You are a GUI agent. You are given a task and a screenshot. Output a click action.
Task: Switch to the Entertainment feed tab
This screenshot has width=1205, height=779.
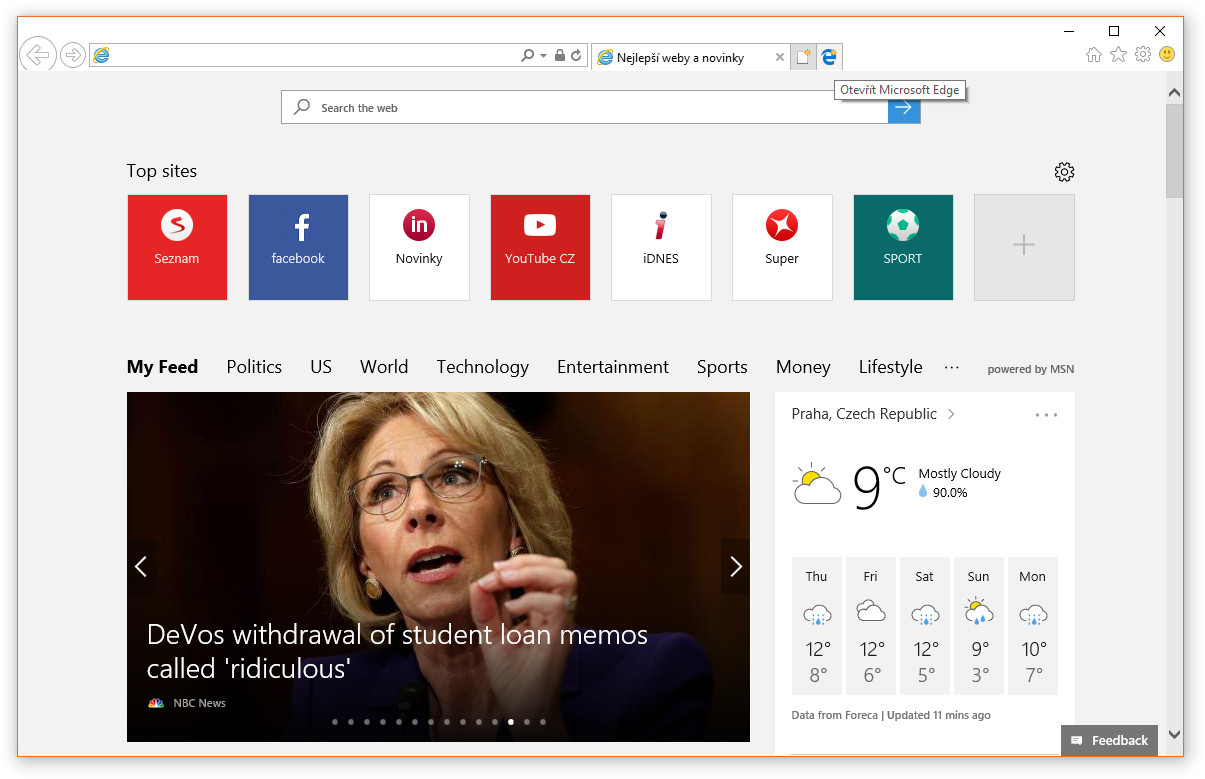(613, 367)
